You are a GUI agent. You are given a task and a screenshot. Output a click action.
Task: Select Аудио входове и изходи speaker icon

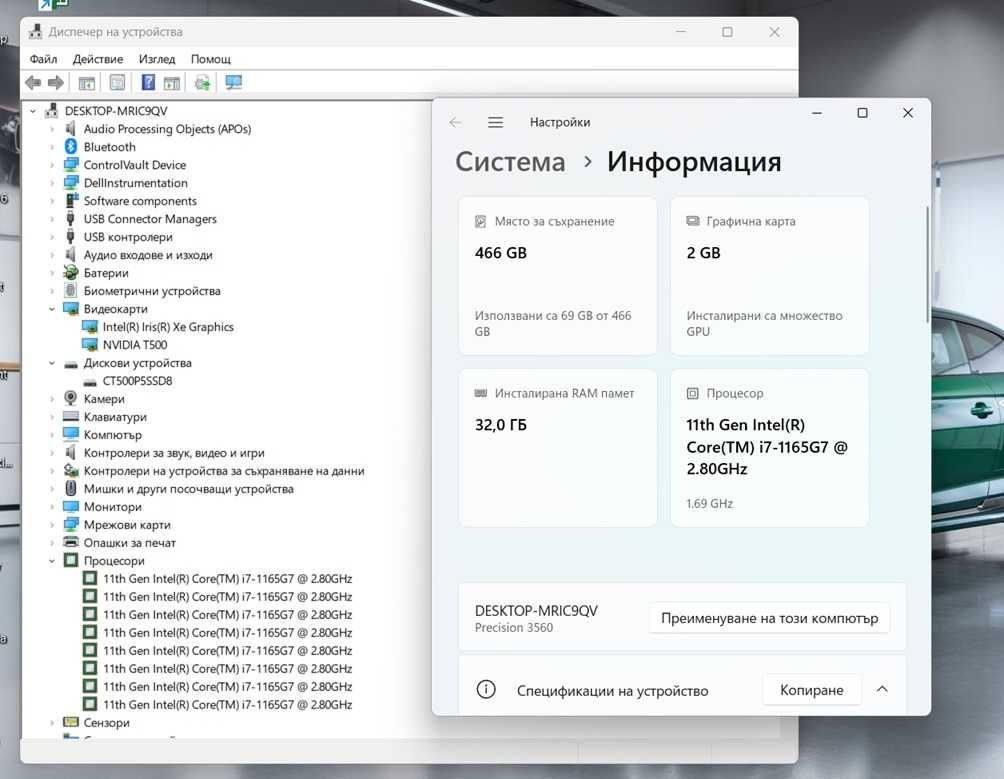pyautogui.click(x=71, y=255)
